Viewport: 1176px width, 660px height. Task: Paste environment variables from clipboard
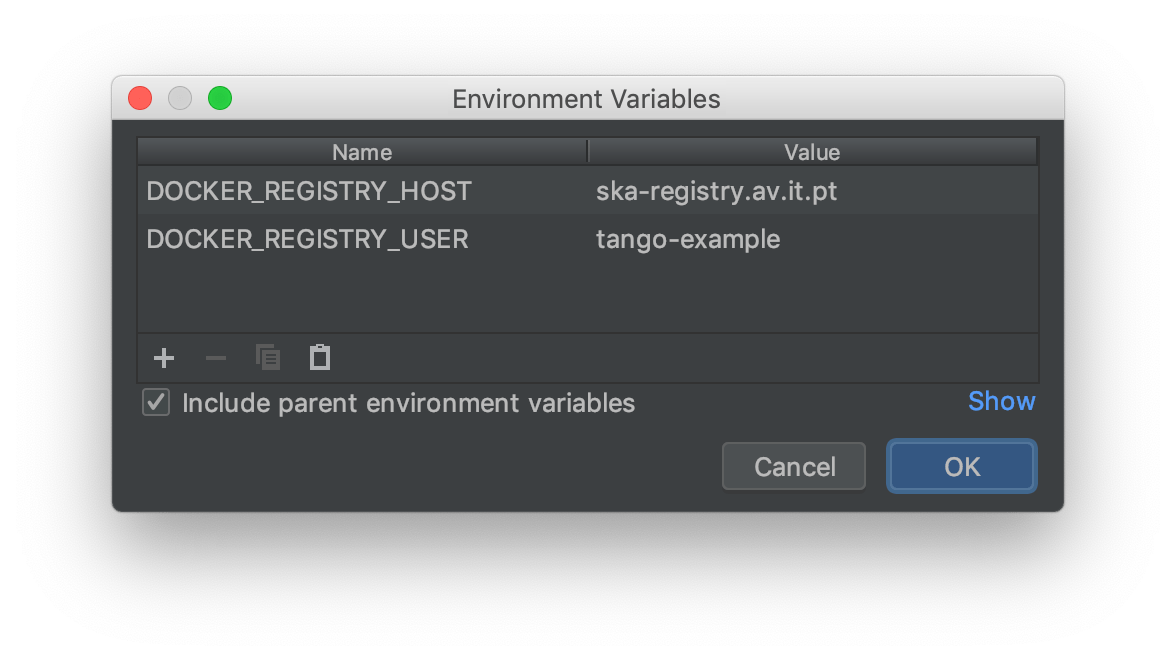(319, 357)
